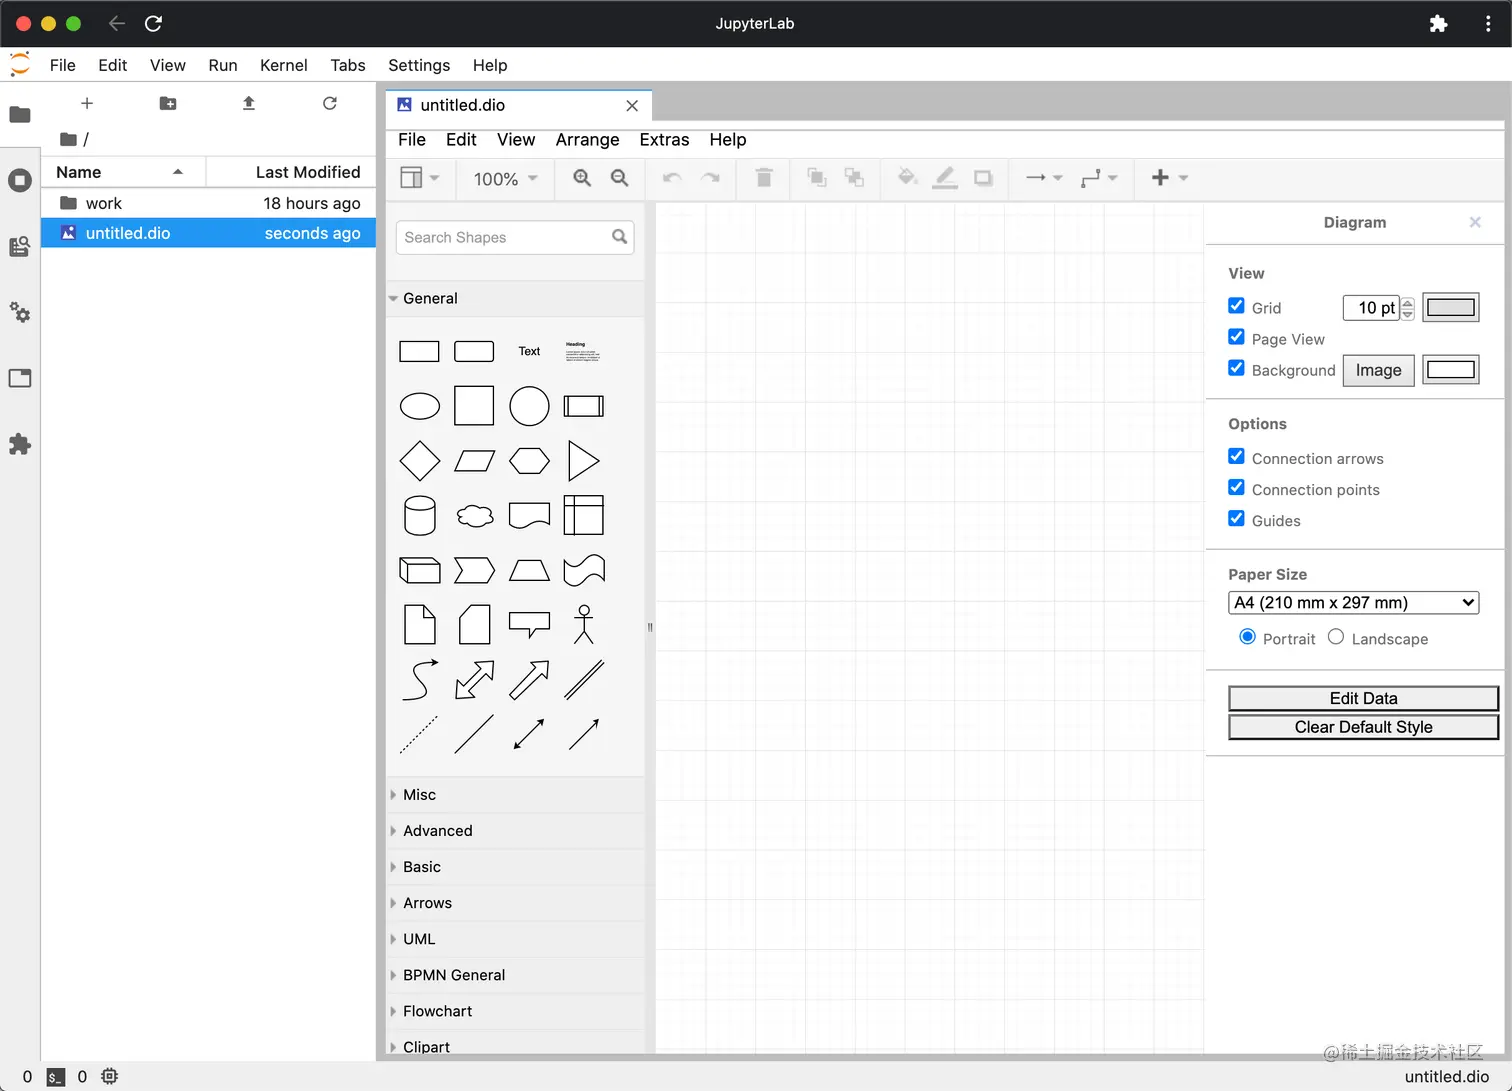Click the background Image button
This screenshot has height=1091, width=1512.
coord(1378,370)
